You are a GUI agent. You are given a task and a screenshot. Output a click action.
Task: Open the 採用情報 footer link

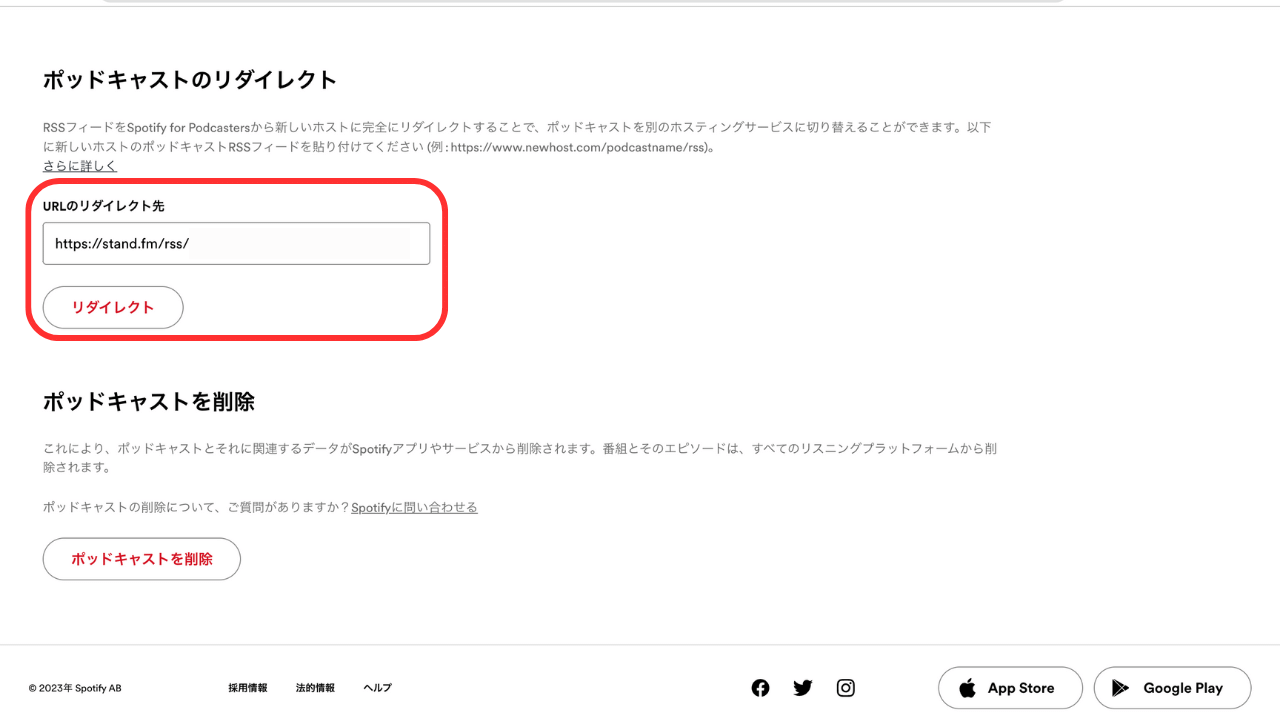coord(248,688)
